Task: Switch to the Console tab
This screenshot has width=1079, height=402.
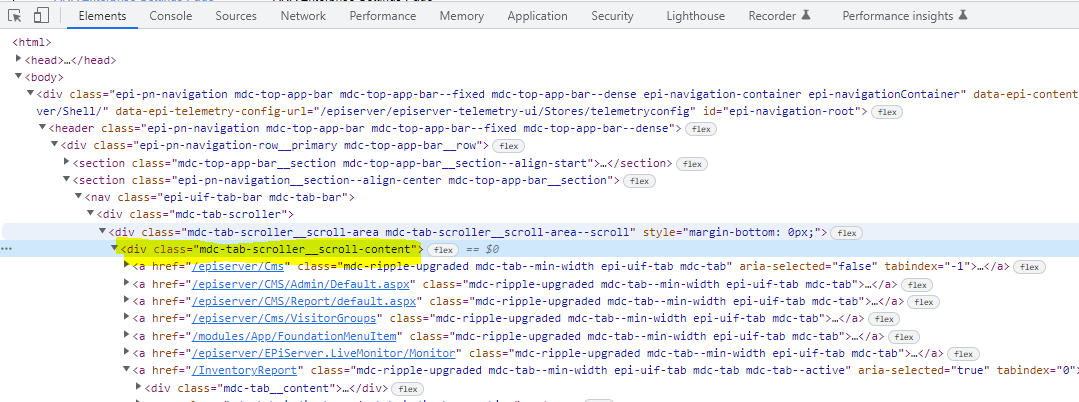Action: tap(171, 16)
